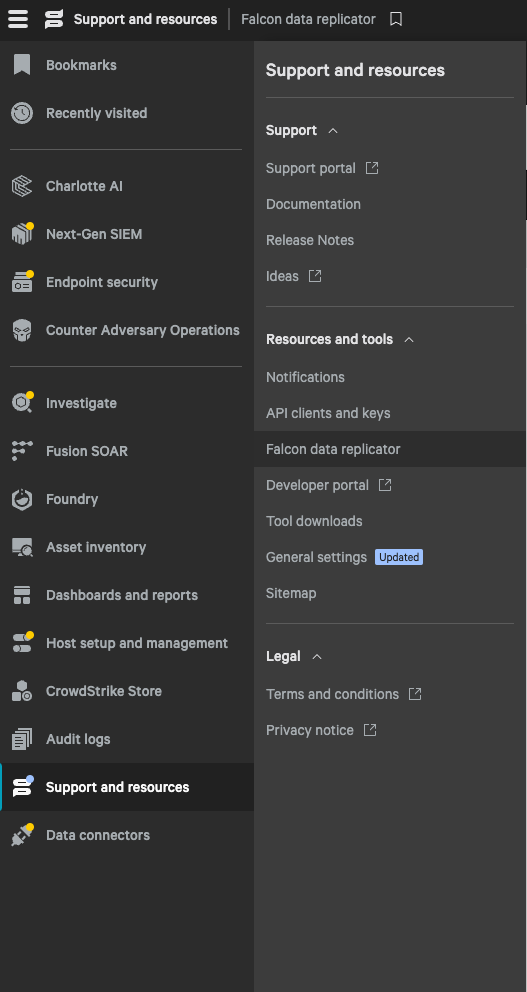Open the Sitemap link
The image size is (527, 992).
pos(291,593)
